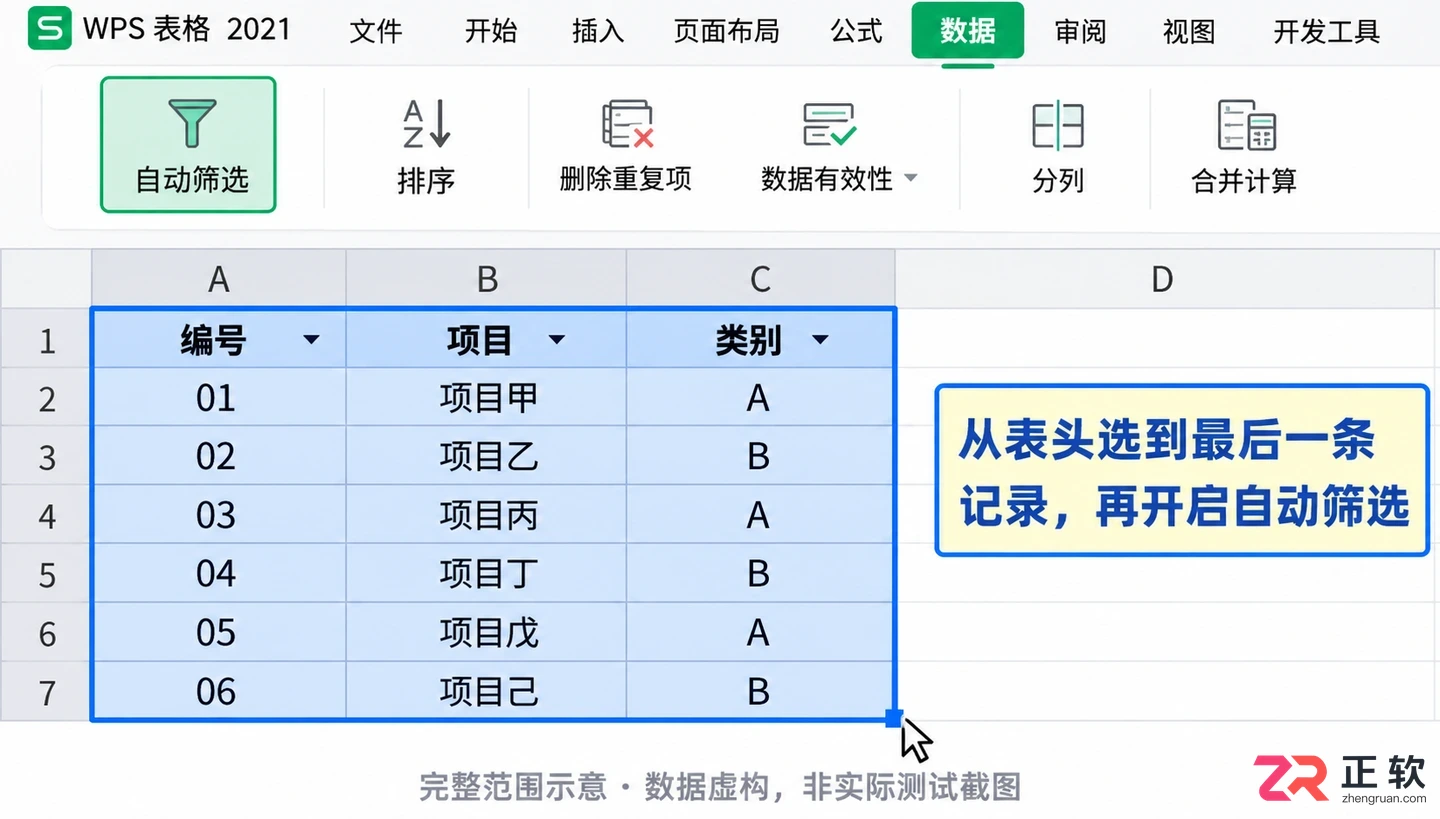Select the 数据 tab

coord(968,31)
